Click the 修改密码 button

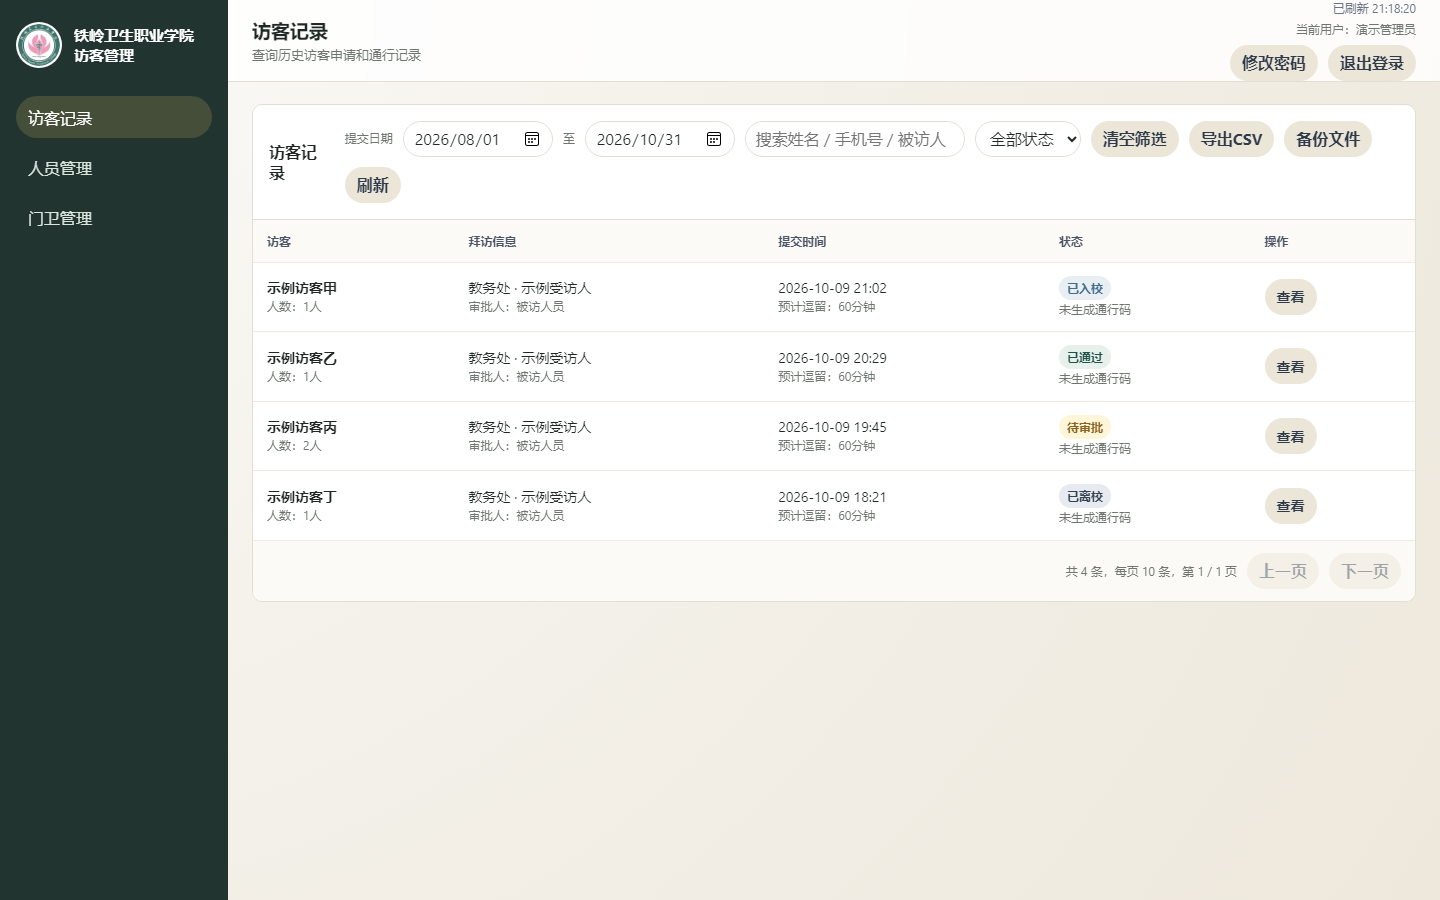click(1274, 63)
